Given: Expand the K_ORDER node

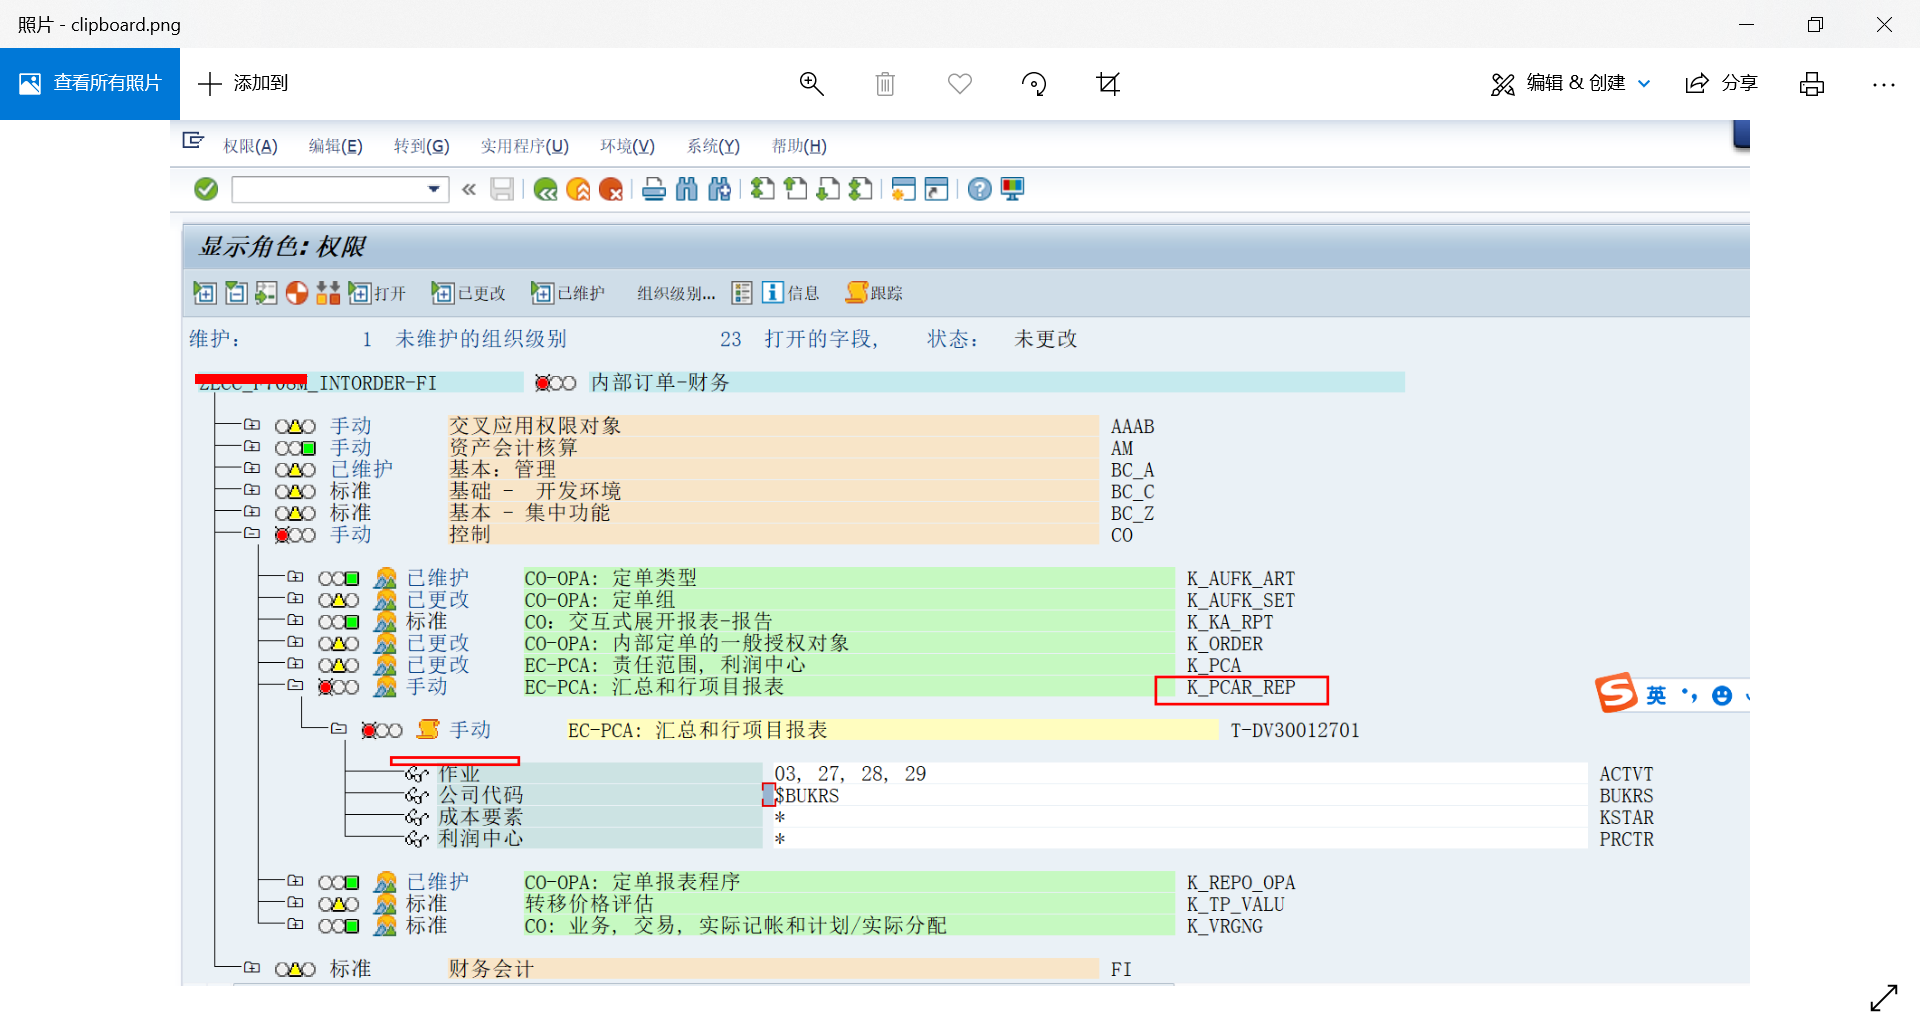Looking at the screenshot, I should click(295, 642).
